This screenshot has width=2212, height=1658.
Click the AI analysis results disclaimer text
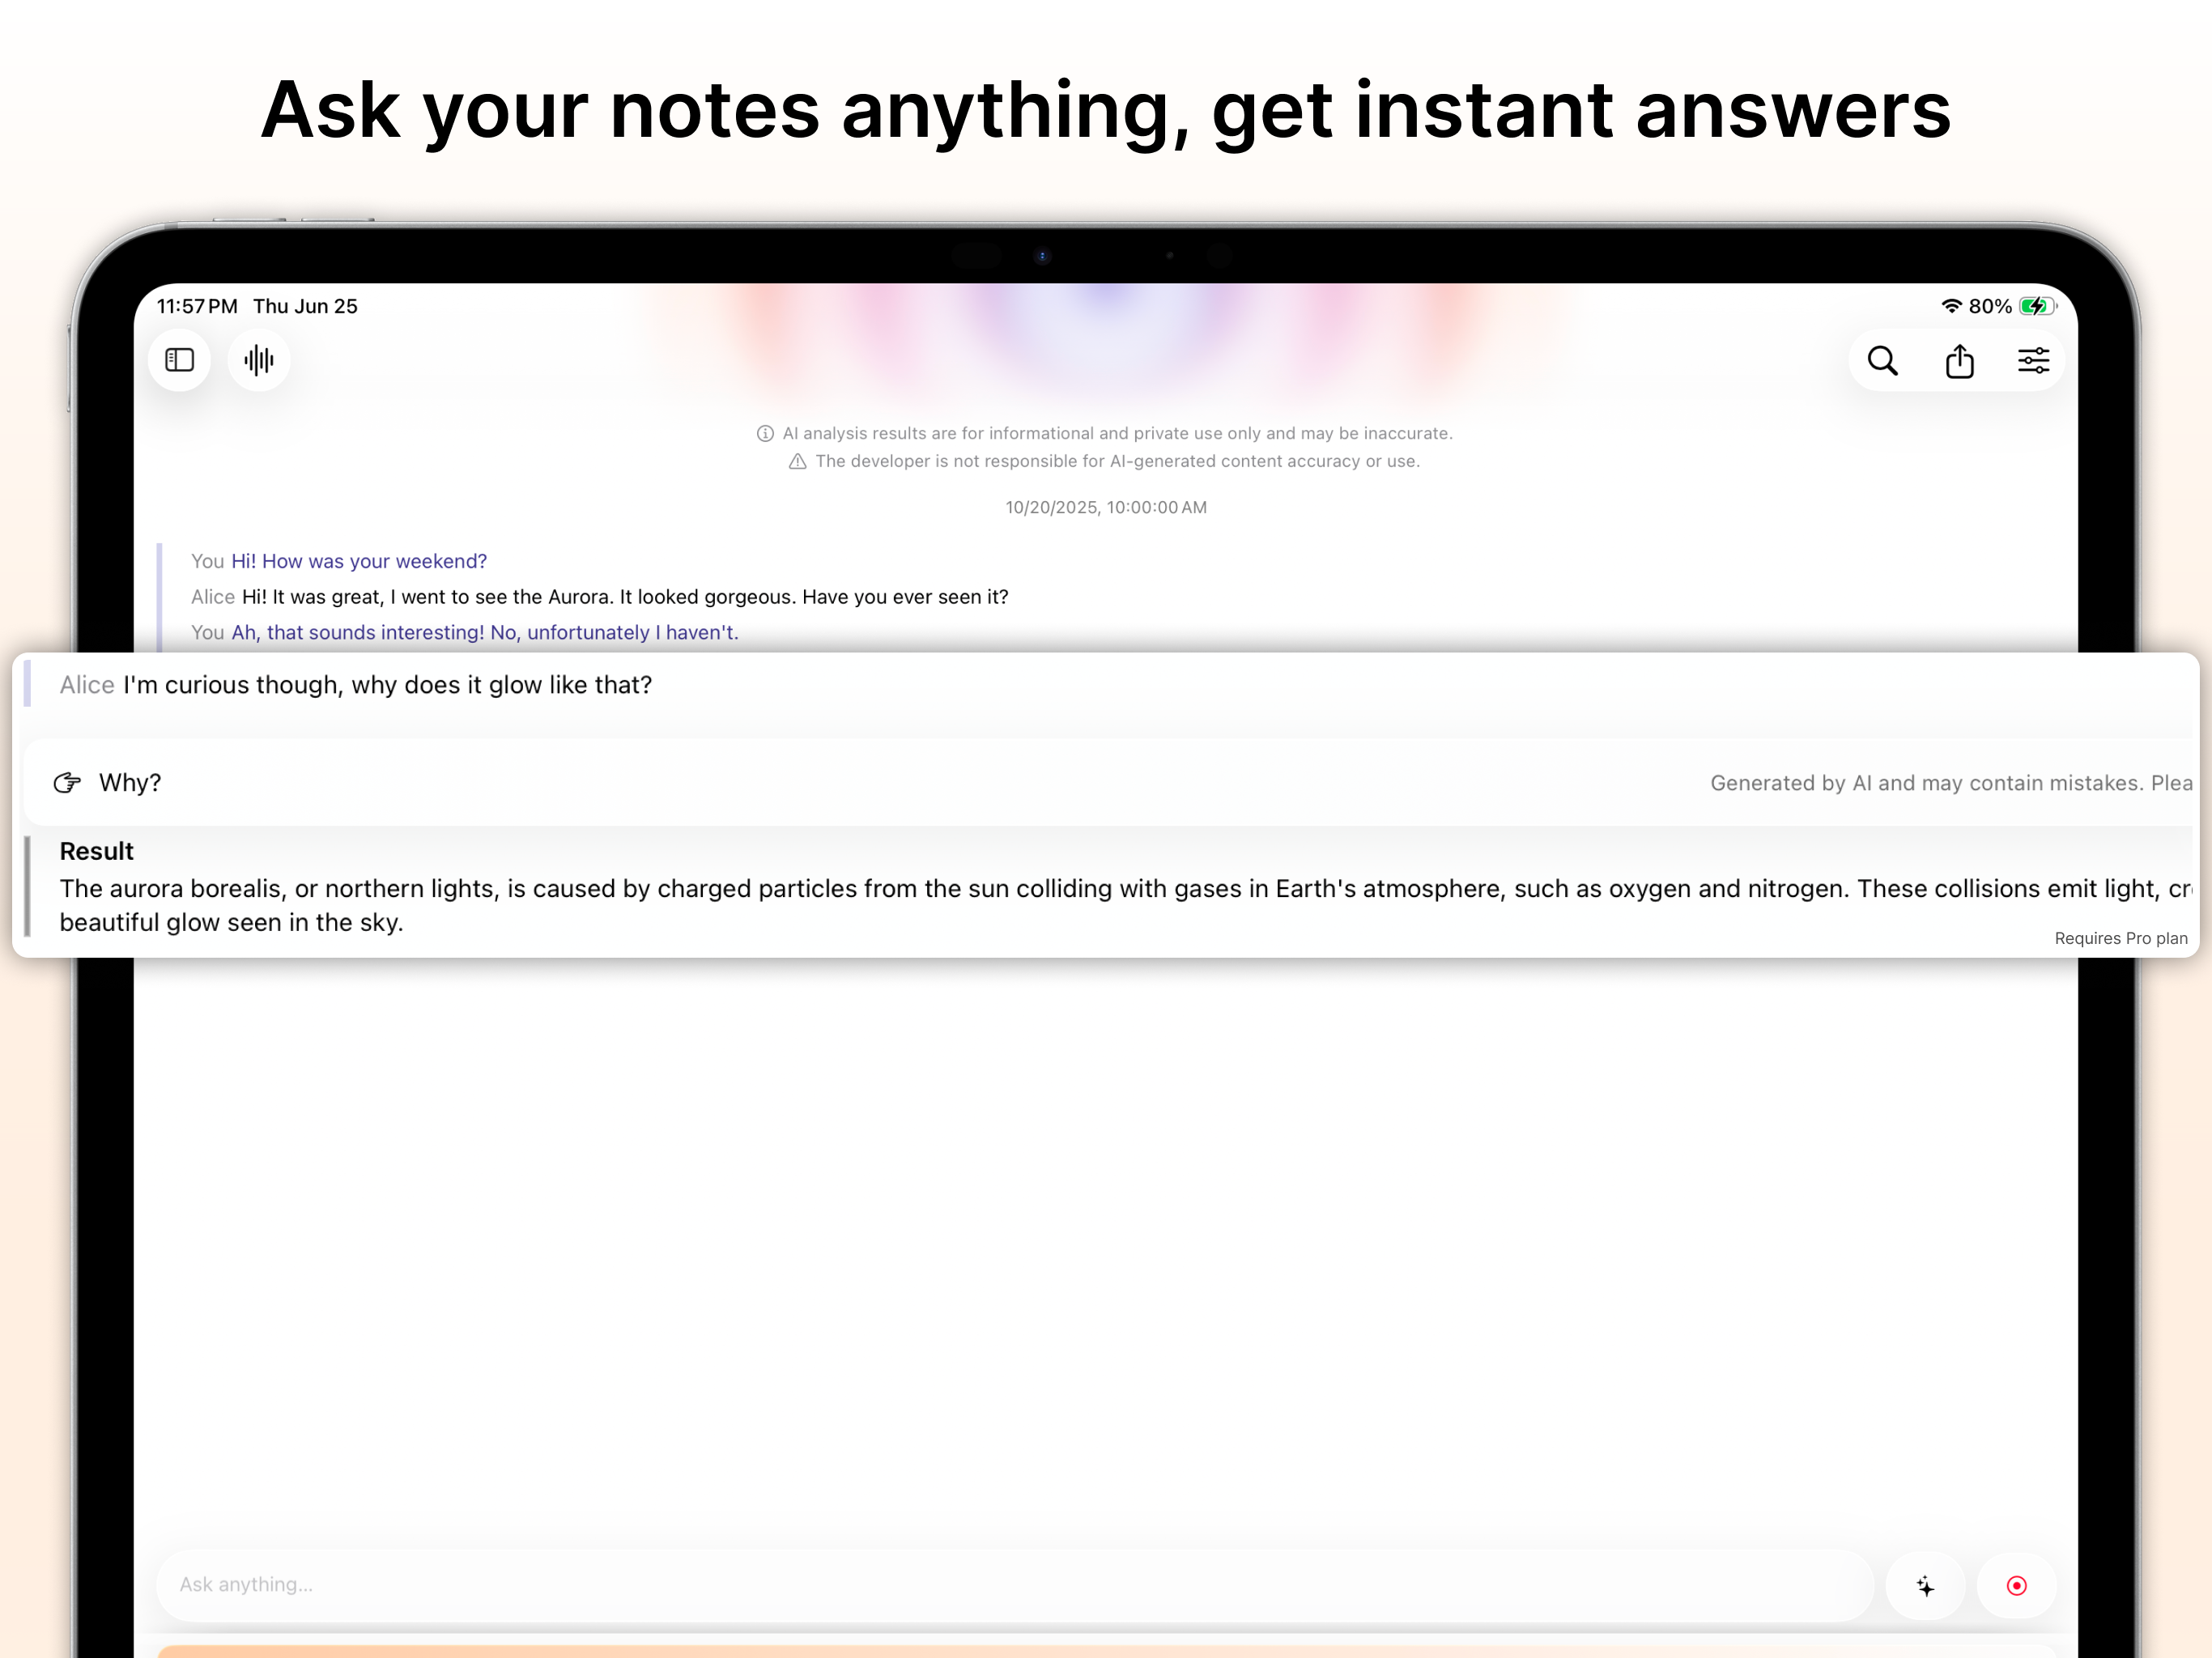click(1117, 433)
